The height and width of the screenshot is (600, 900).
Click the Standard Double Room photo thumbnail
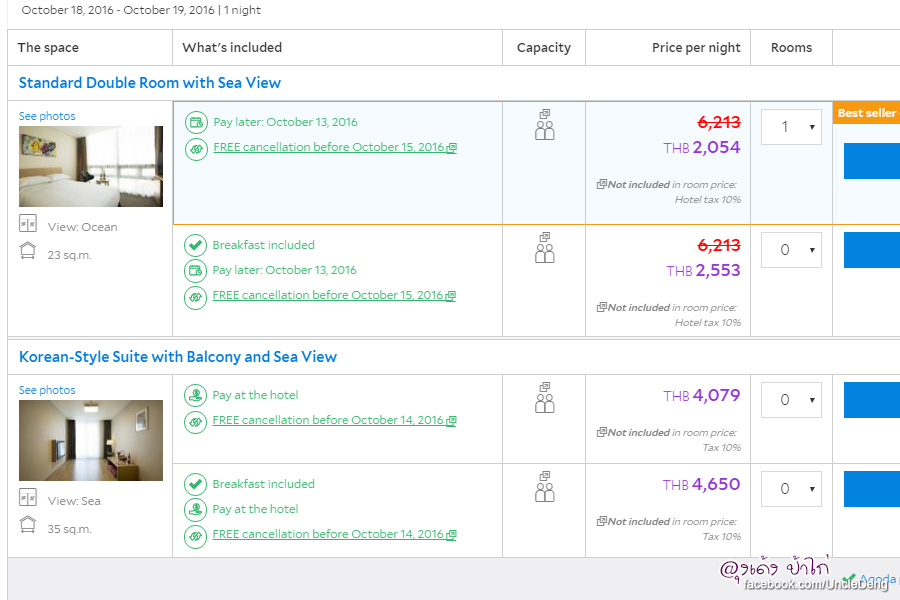[91, 166]
